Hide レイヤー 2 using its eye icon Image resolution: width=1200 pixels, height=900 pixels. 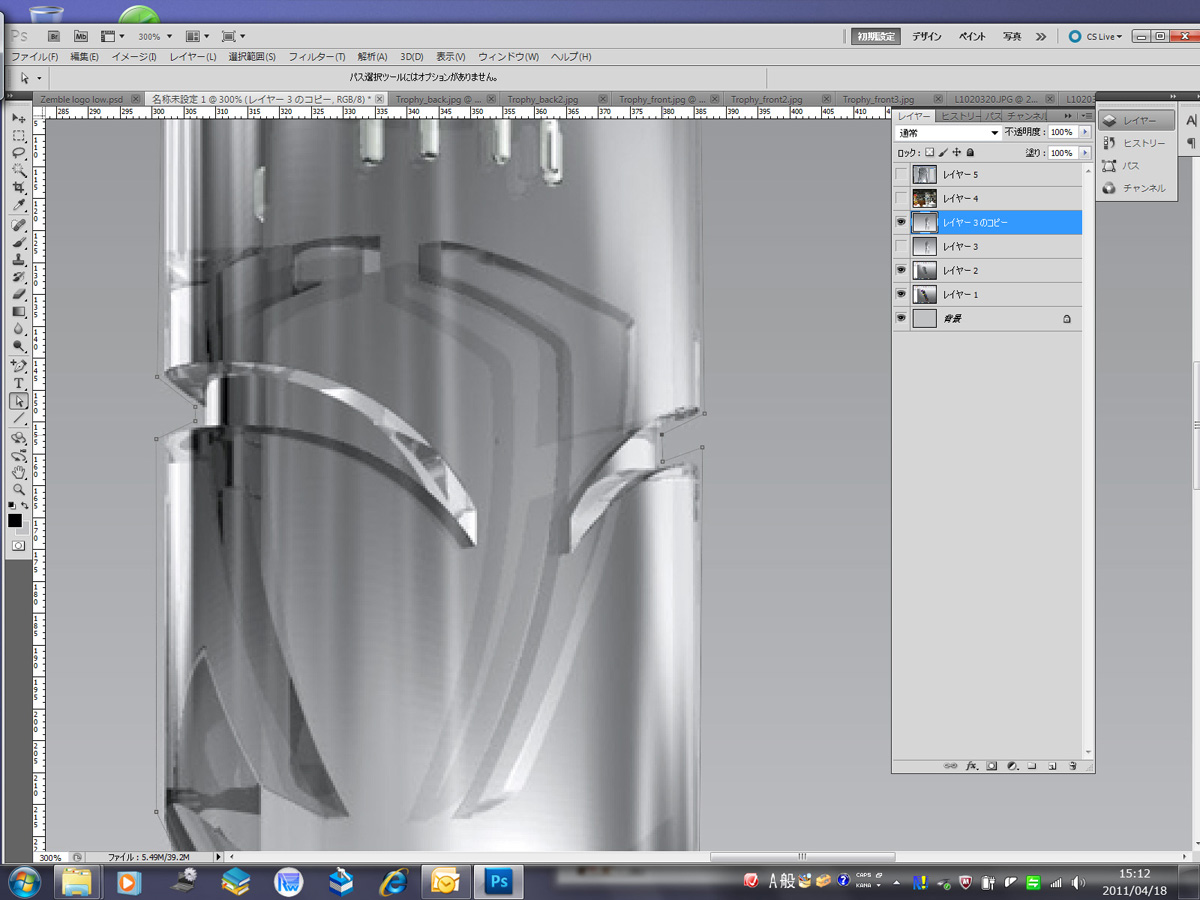click(901, 271)
